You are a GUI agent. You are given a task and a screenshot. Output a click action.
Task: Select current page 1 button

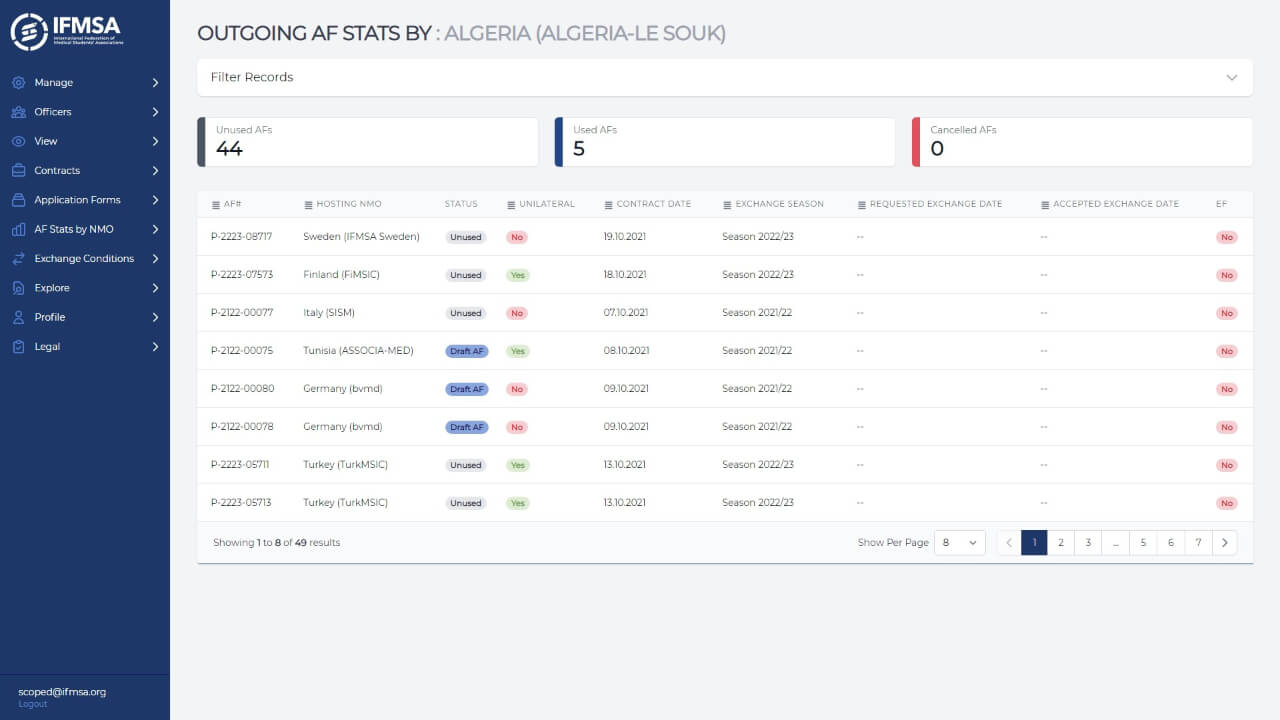(1034, 543)
